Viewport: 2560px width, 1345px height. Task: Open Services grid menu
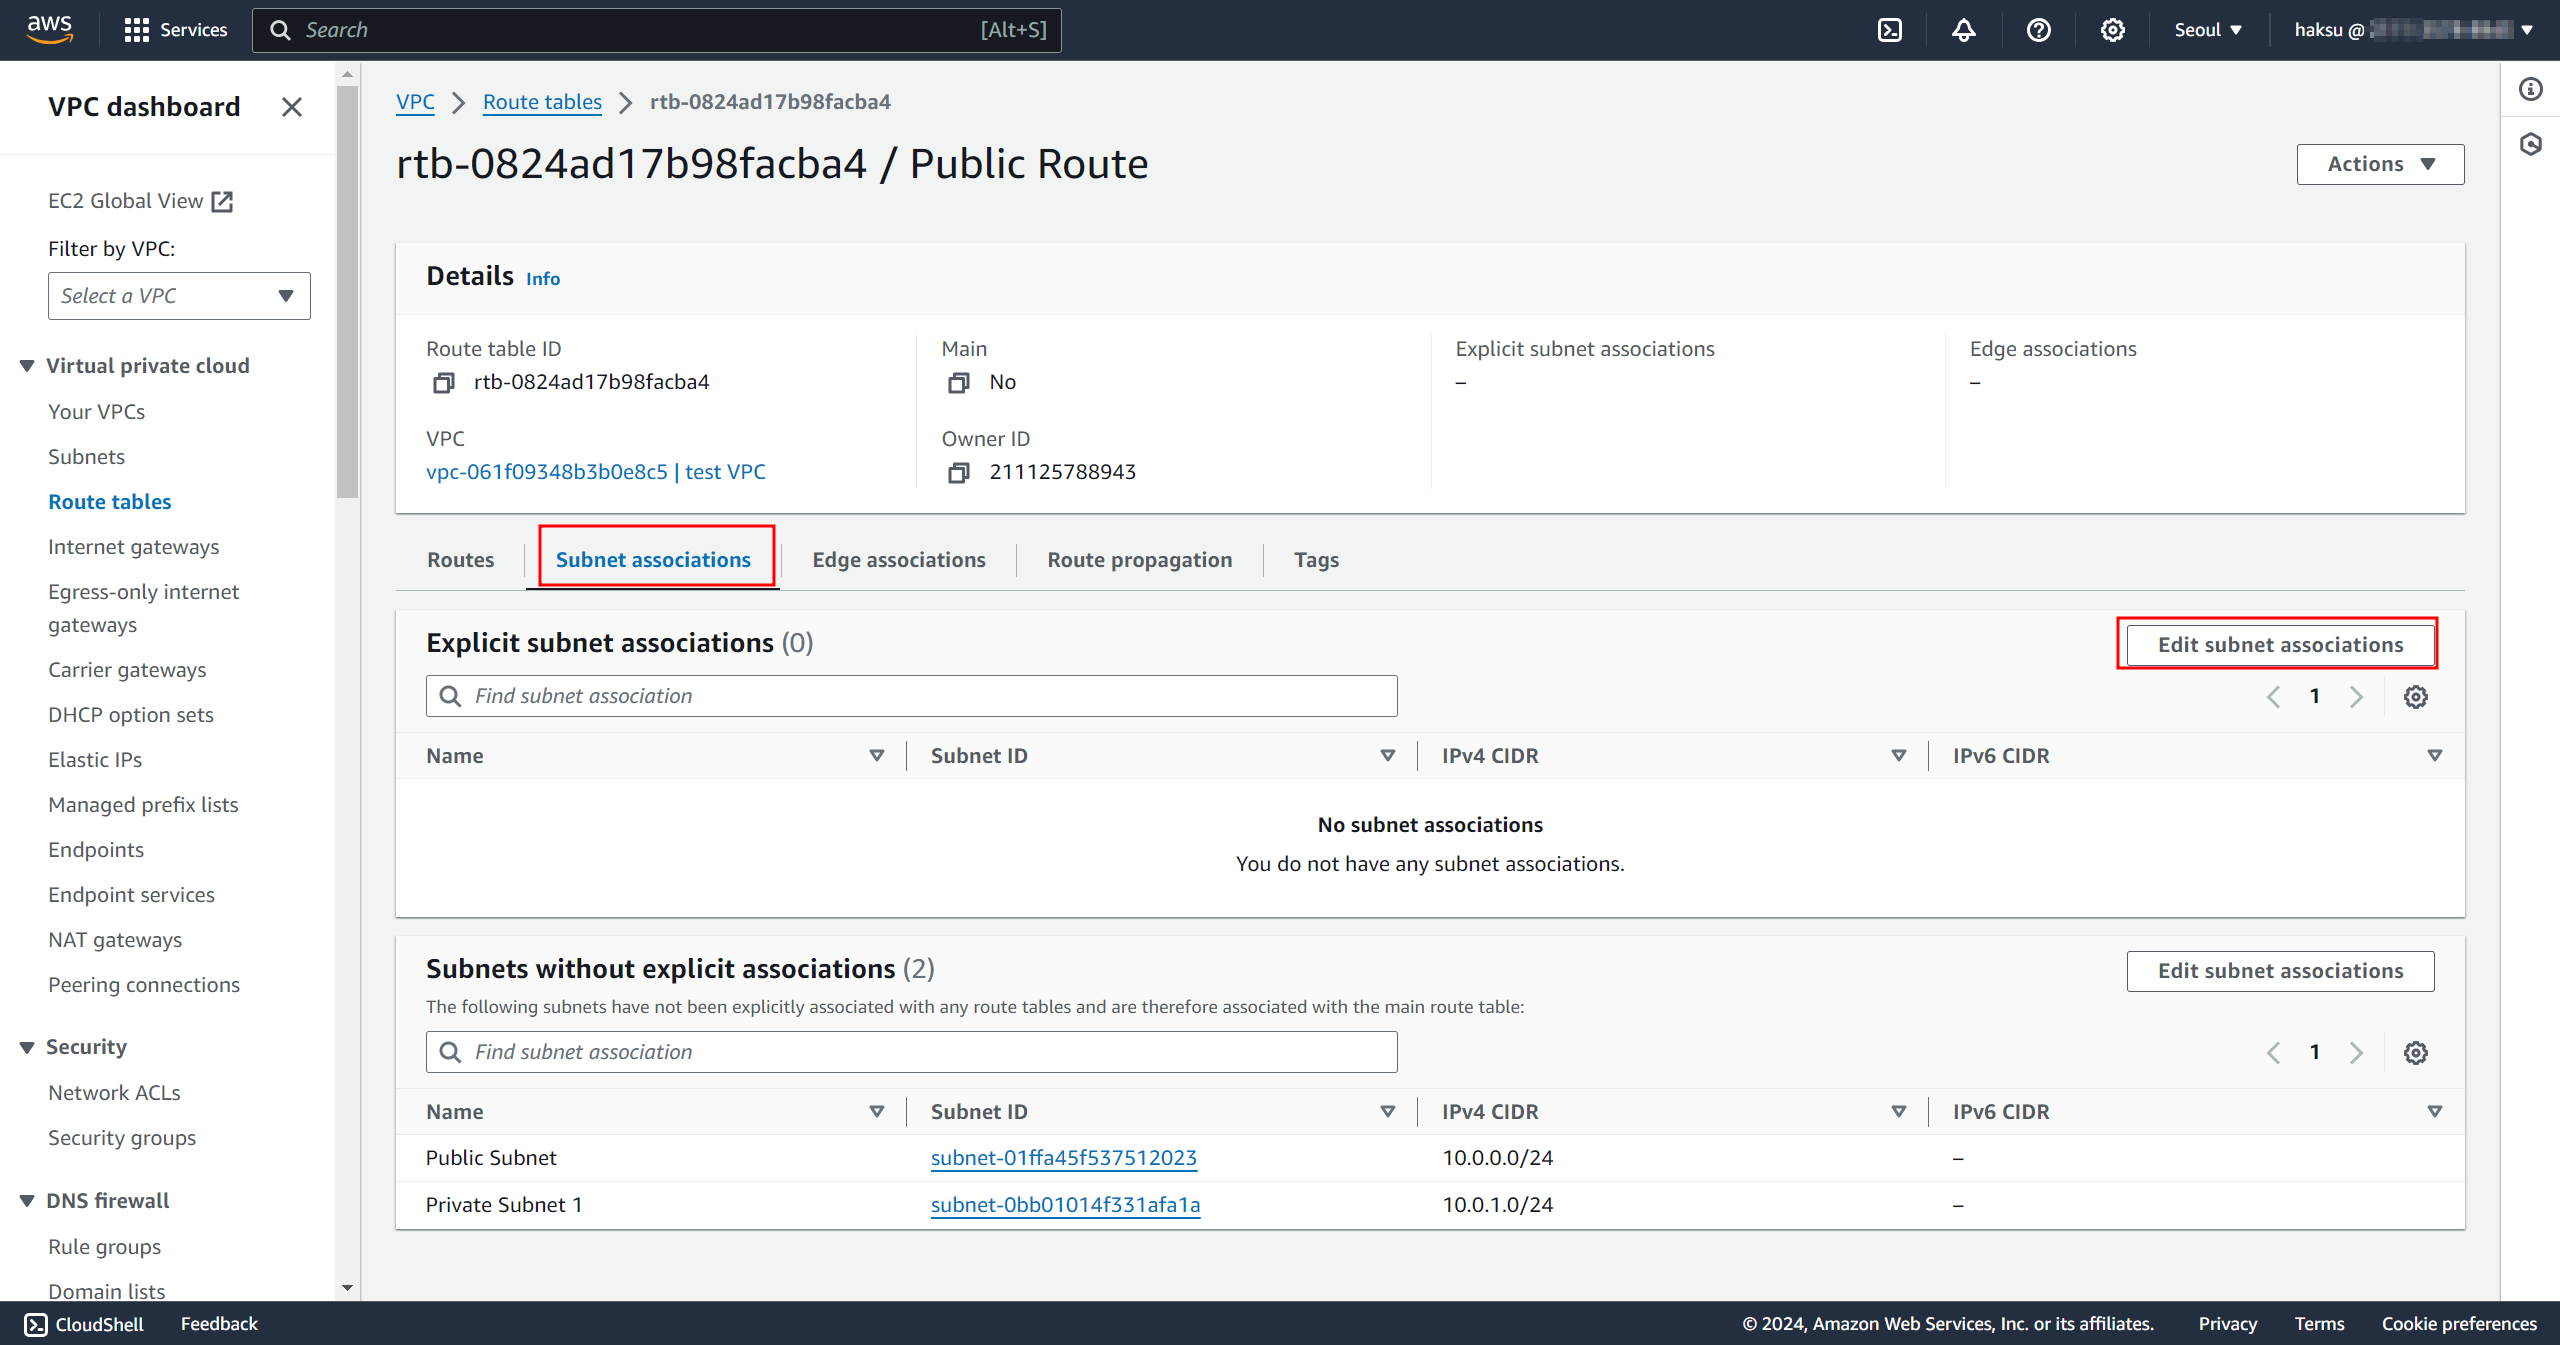point(175,30)
